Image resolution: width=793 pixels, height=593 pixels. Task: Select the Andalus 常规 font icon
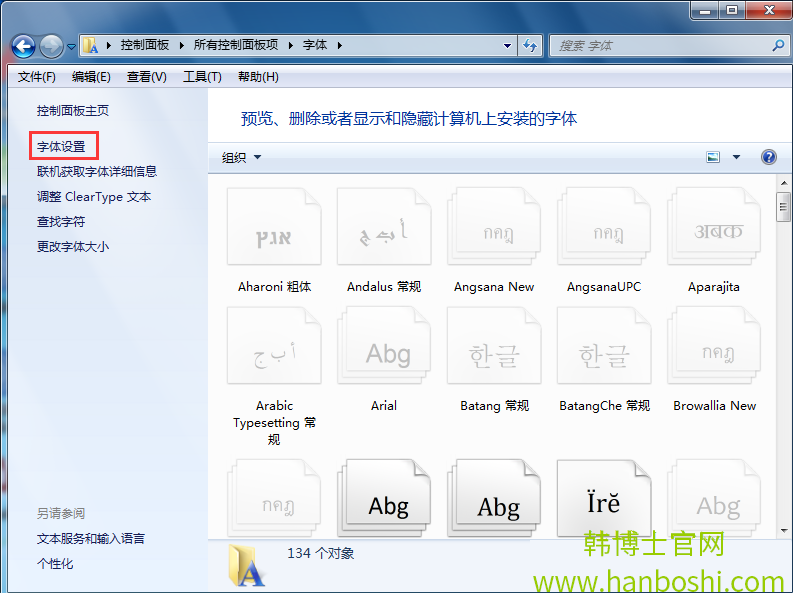click(384, 226)
